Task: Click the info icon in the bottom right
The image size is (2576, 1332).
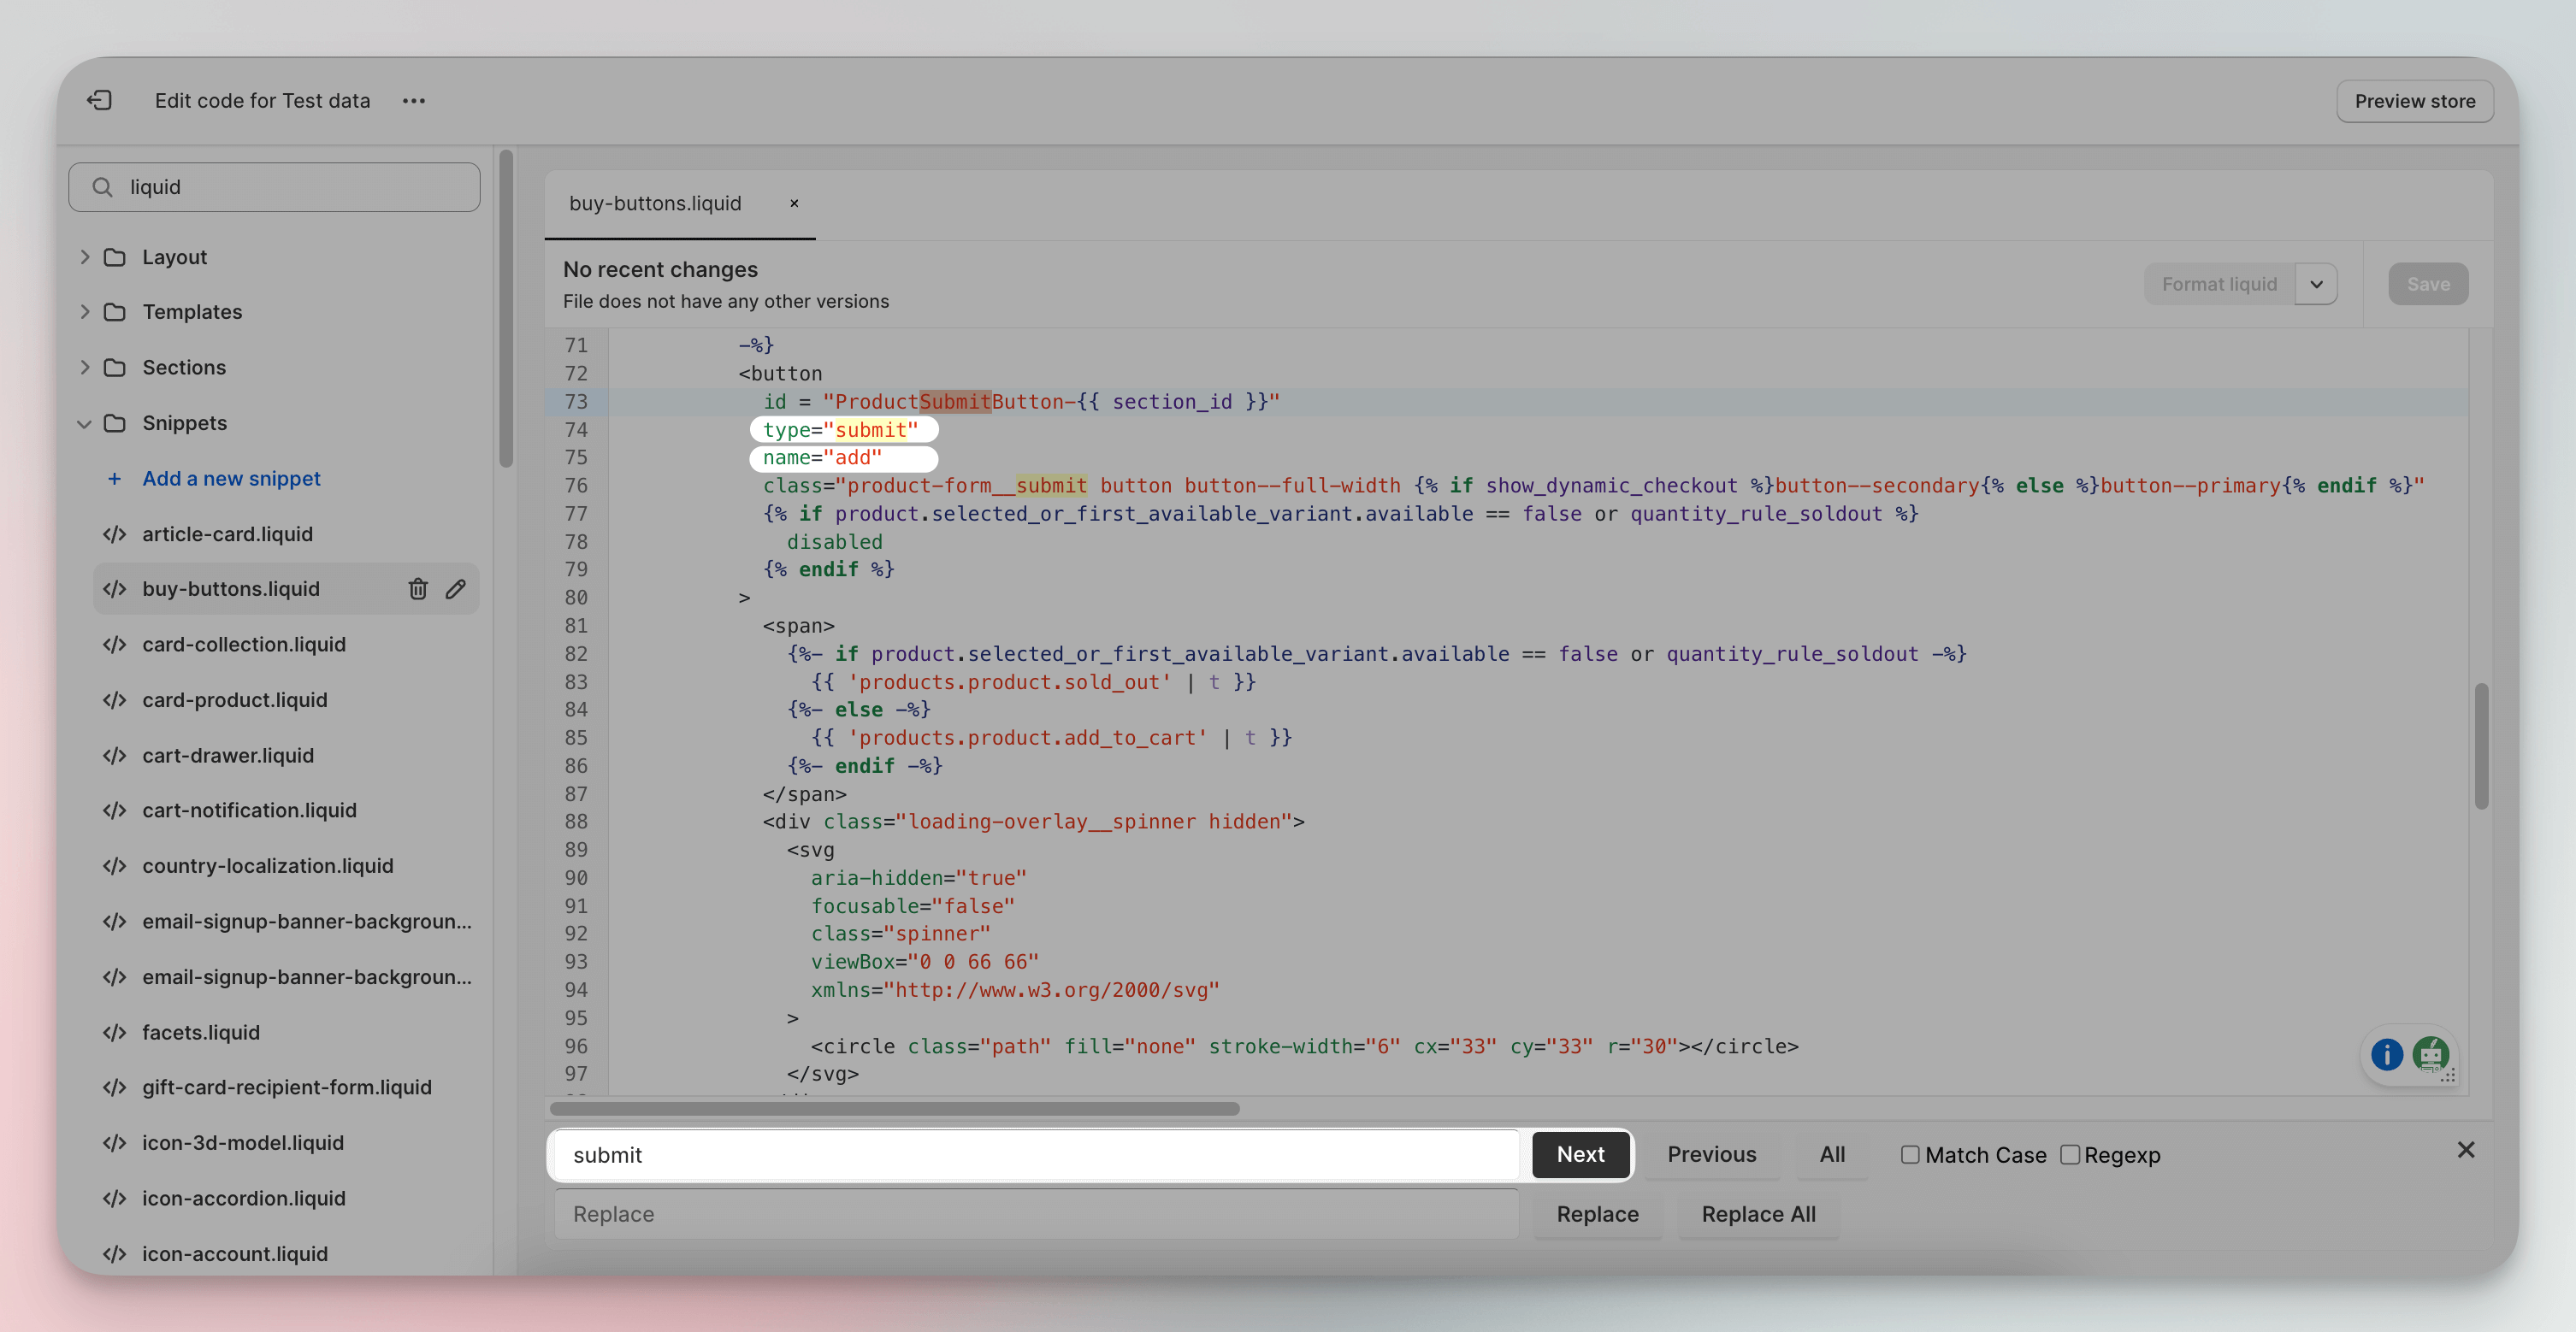Action: coord(2387,1055)
